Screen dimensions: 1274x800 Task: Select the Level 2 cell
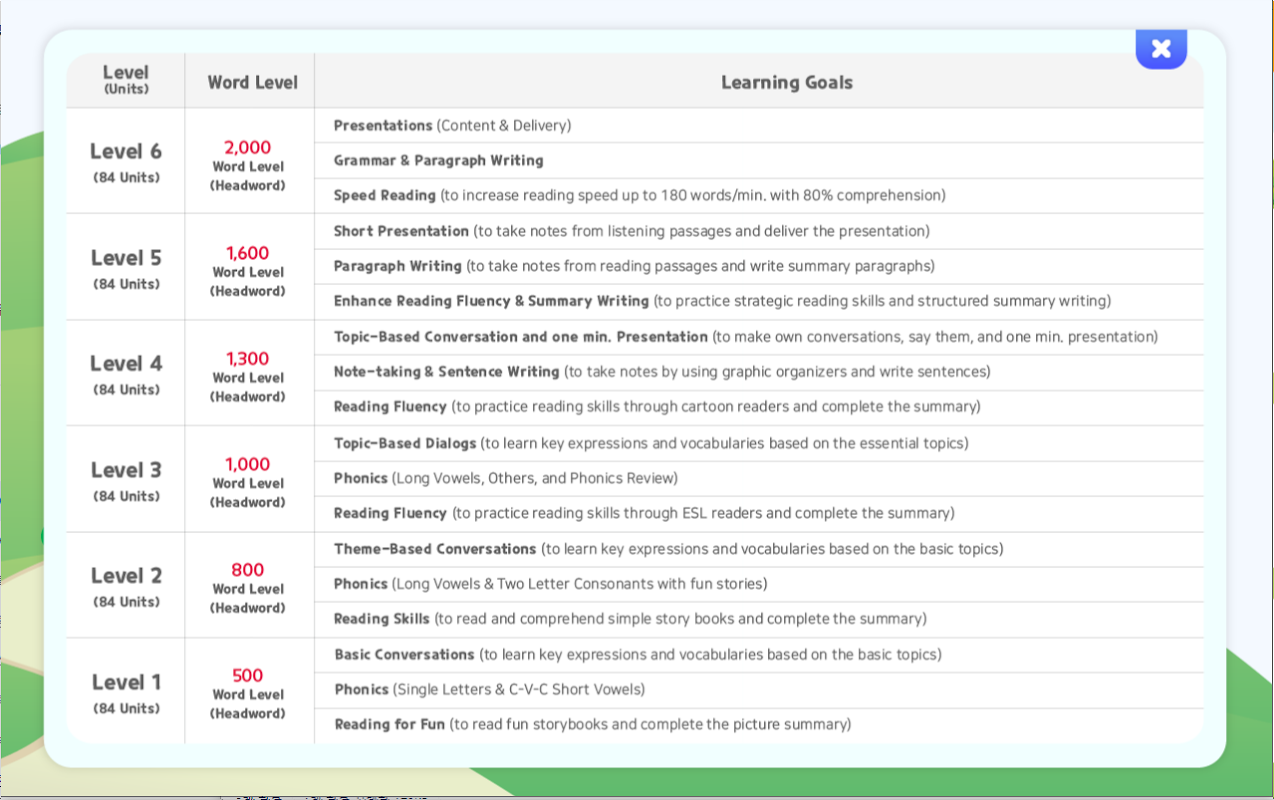[126, 585]
